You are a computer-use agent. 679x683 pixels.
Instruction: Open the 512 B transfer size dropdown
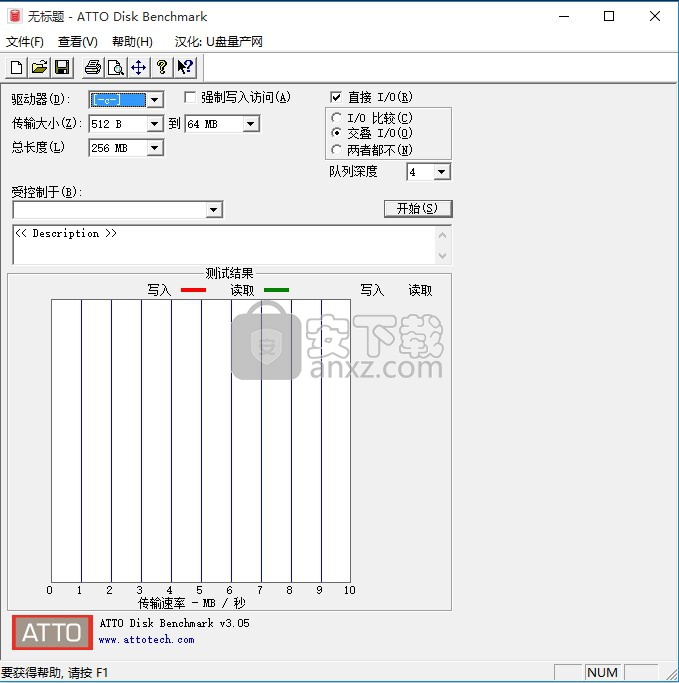[154, 124]
